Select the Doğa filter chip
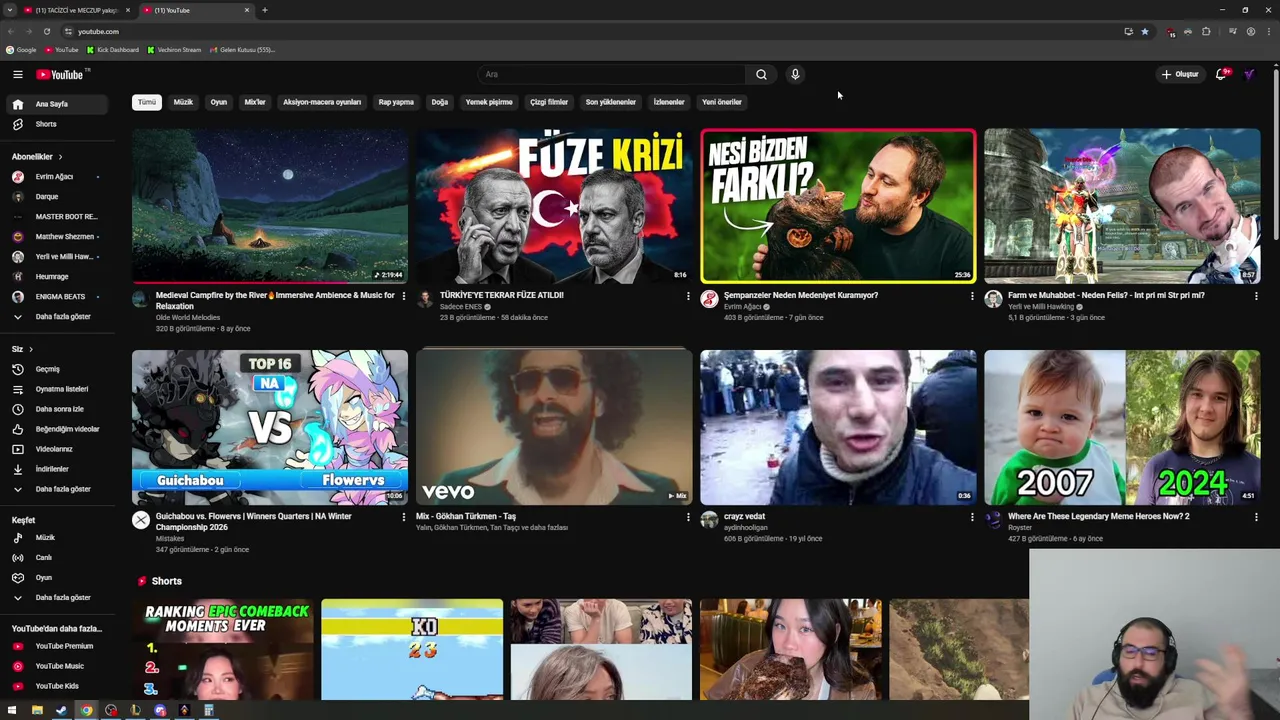The image size is (1280, 720). pos(439,102)
